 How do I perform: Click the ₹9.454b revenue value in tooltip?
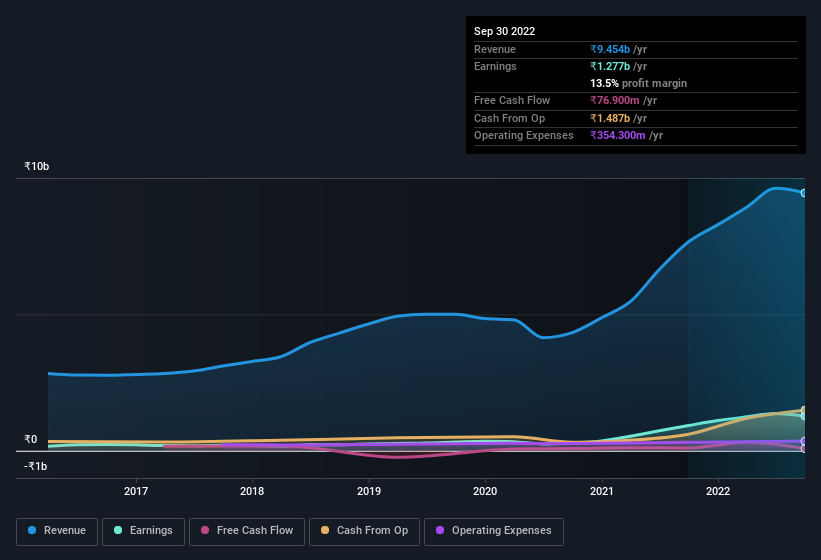(x=610, y=49)
